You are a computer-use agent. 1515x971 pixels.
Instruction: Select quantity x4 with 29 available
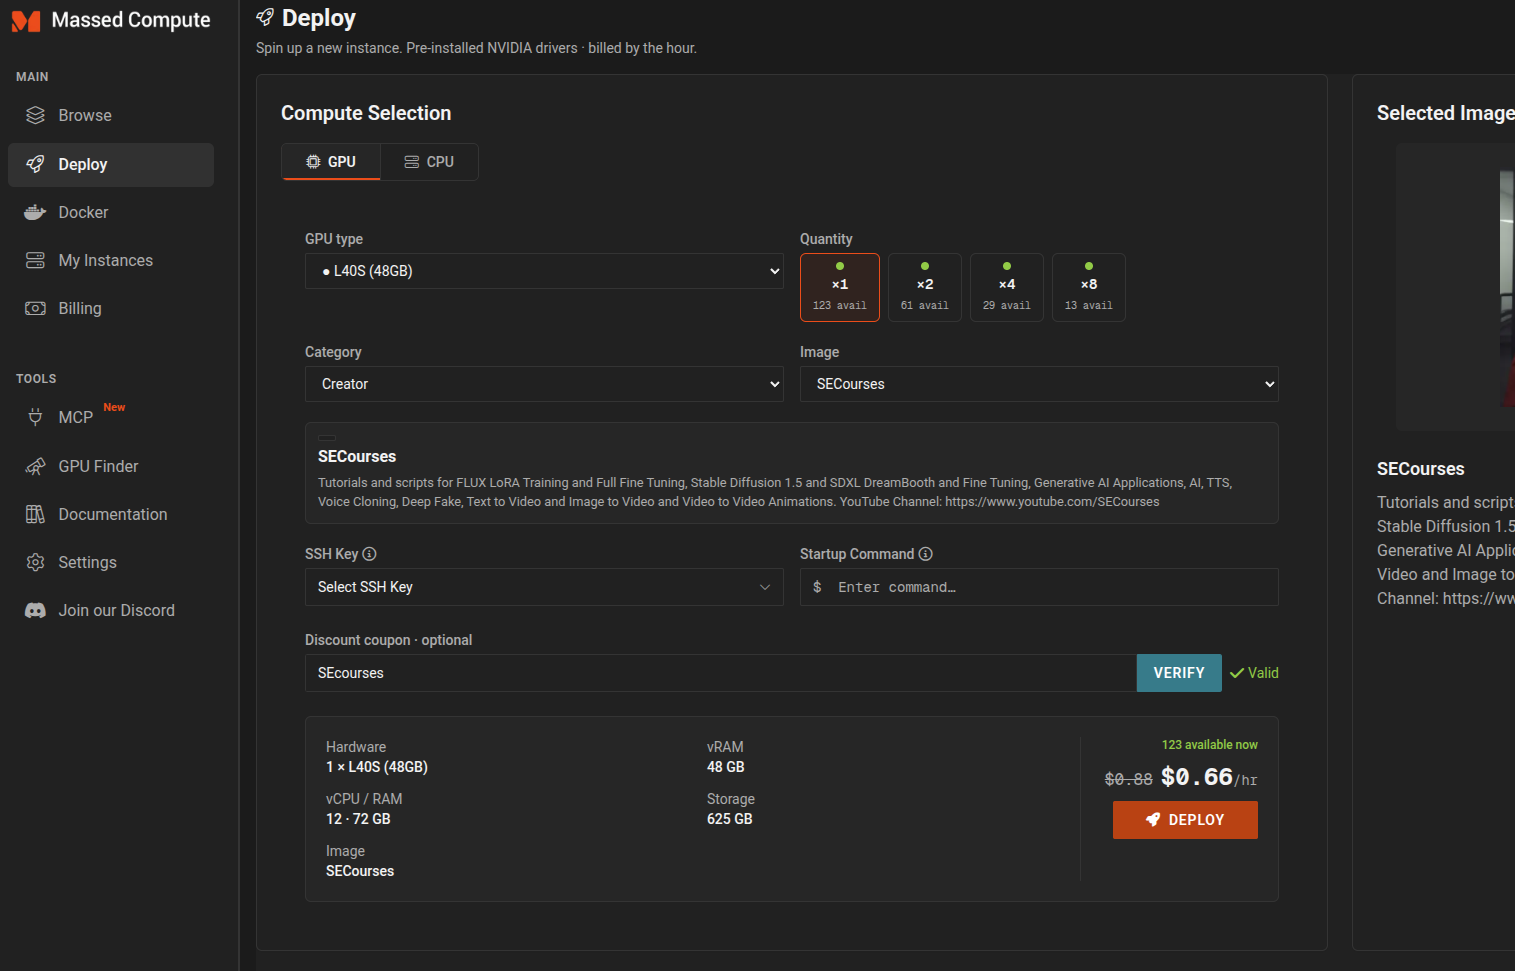point(1007,287)
